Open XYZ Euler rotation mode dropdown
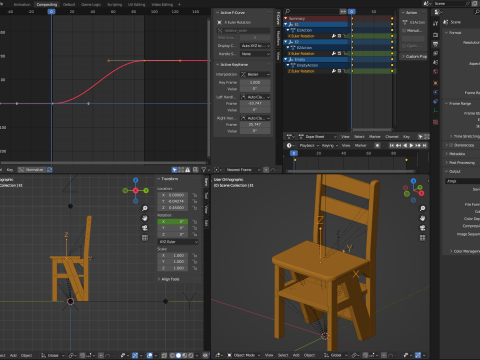The width and height of the screenshot is (480, 360). click(178, 242)
